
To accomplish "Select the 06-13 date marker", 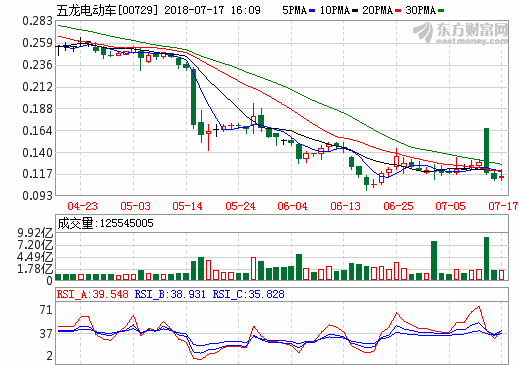I will point(345,206).
